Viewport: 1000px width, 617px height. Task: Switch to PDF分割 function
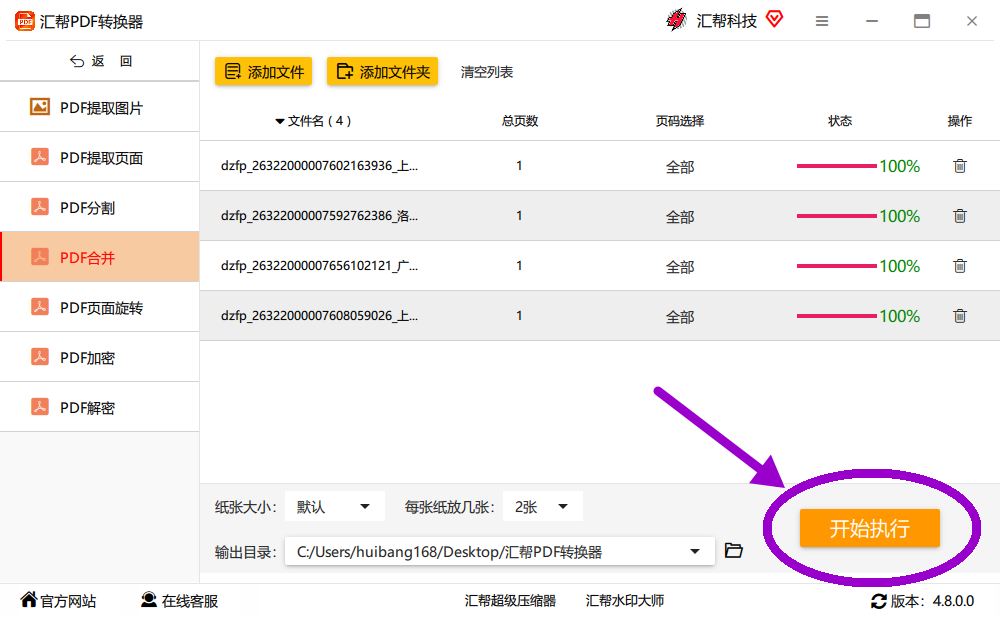99,207
